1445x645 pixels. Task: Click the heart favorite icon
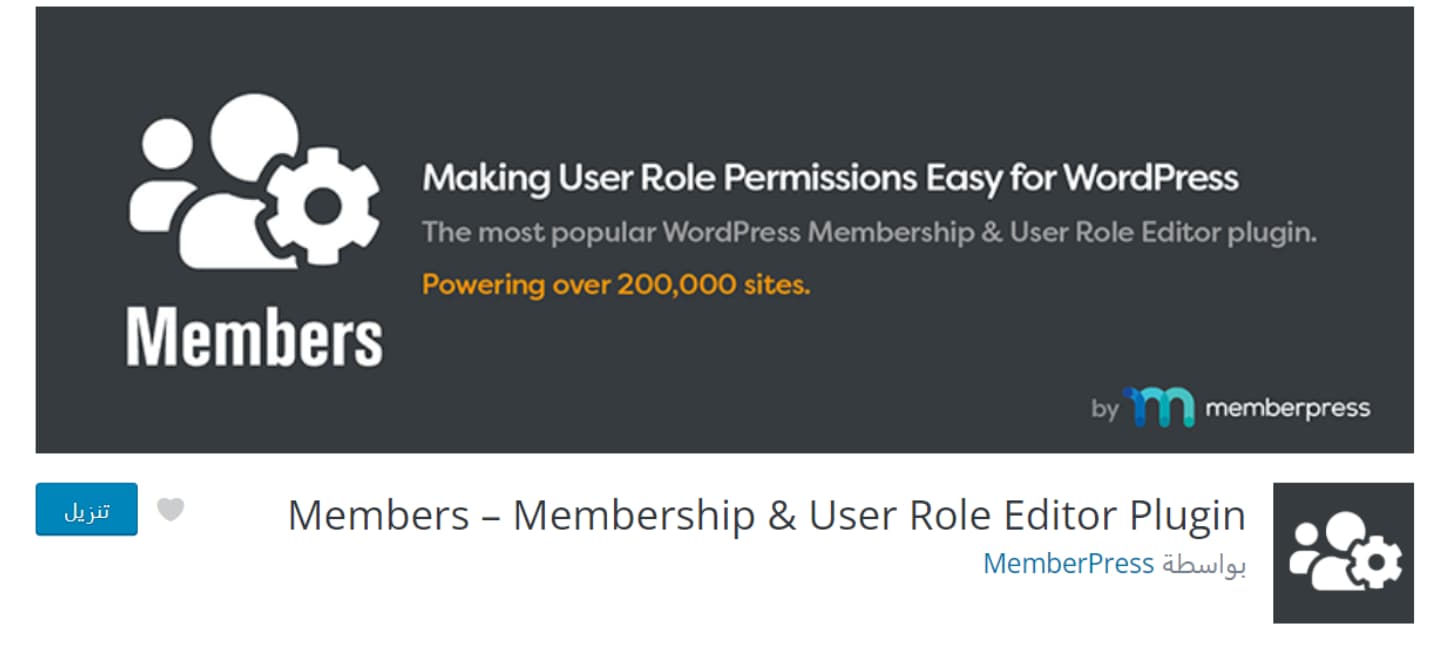(171, 510)
